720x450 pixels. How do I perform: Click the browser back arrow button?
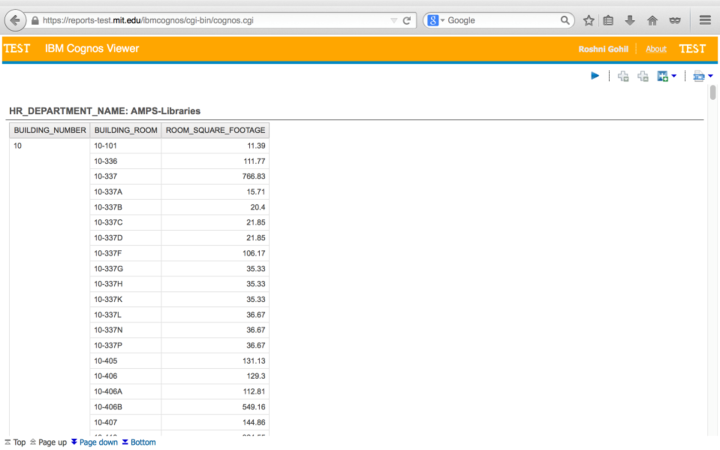point(16,20)
